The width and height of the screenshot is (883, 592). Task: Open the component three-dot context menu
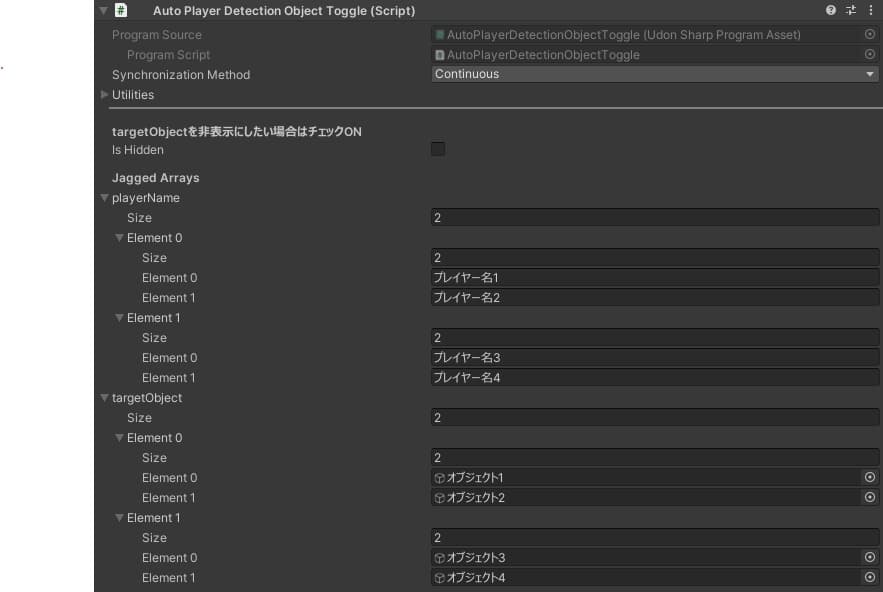click(x=870, y=10)
